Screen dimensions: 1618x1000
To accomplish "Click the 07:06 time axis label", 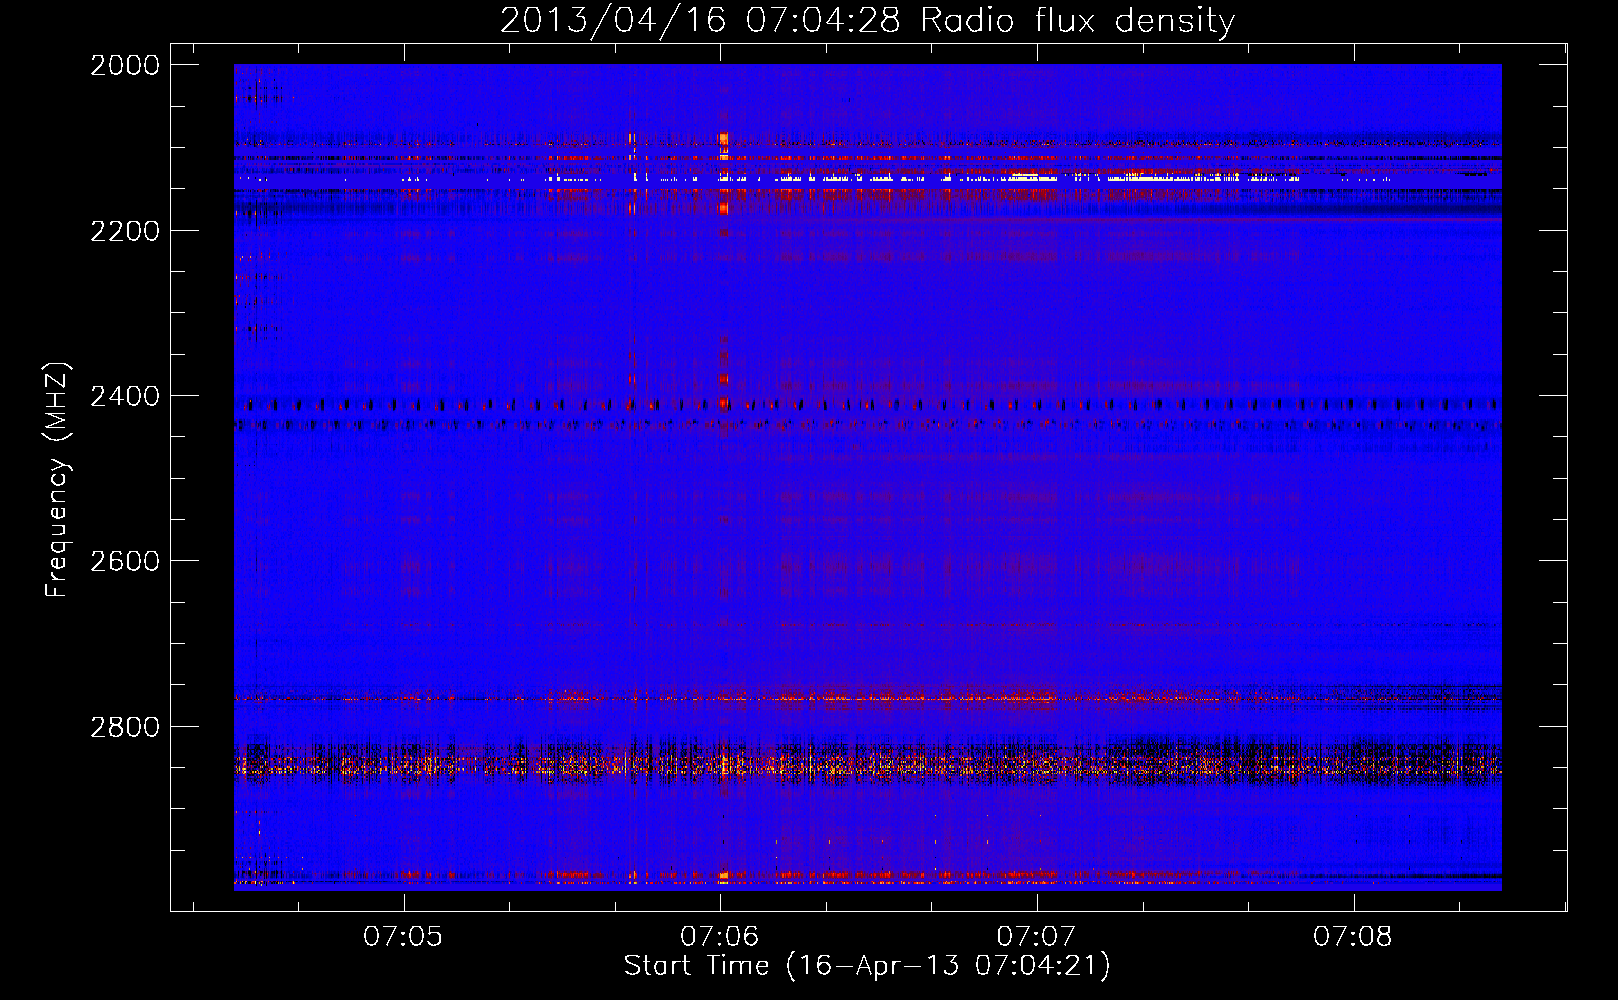I will pyautogui.click(x=720, y=936).
